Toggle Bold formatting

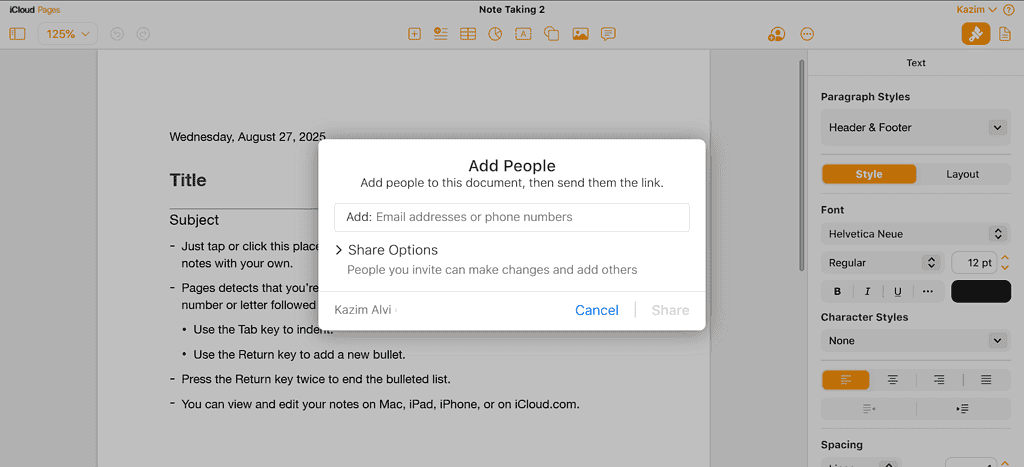coord(838,292)
